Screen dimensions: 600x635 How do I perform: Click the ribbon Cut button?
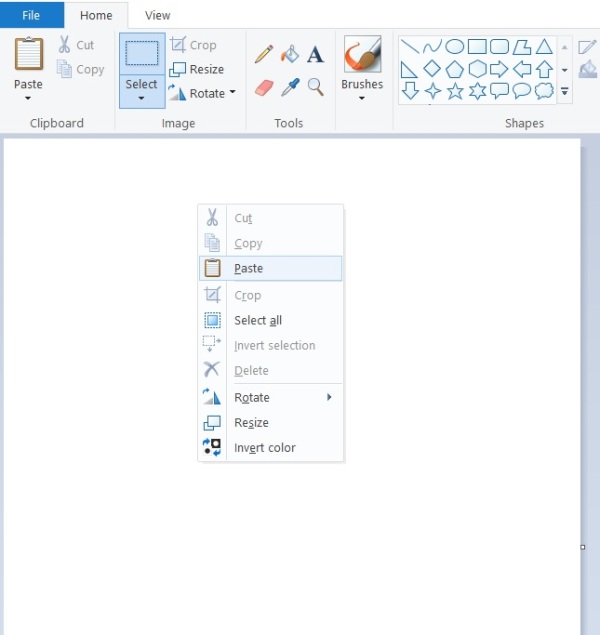click(x=76, y=45)
